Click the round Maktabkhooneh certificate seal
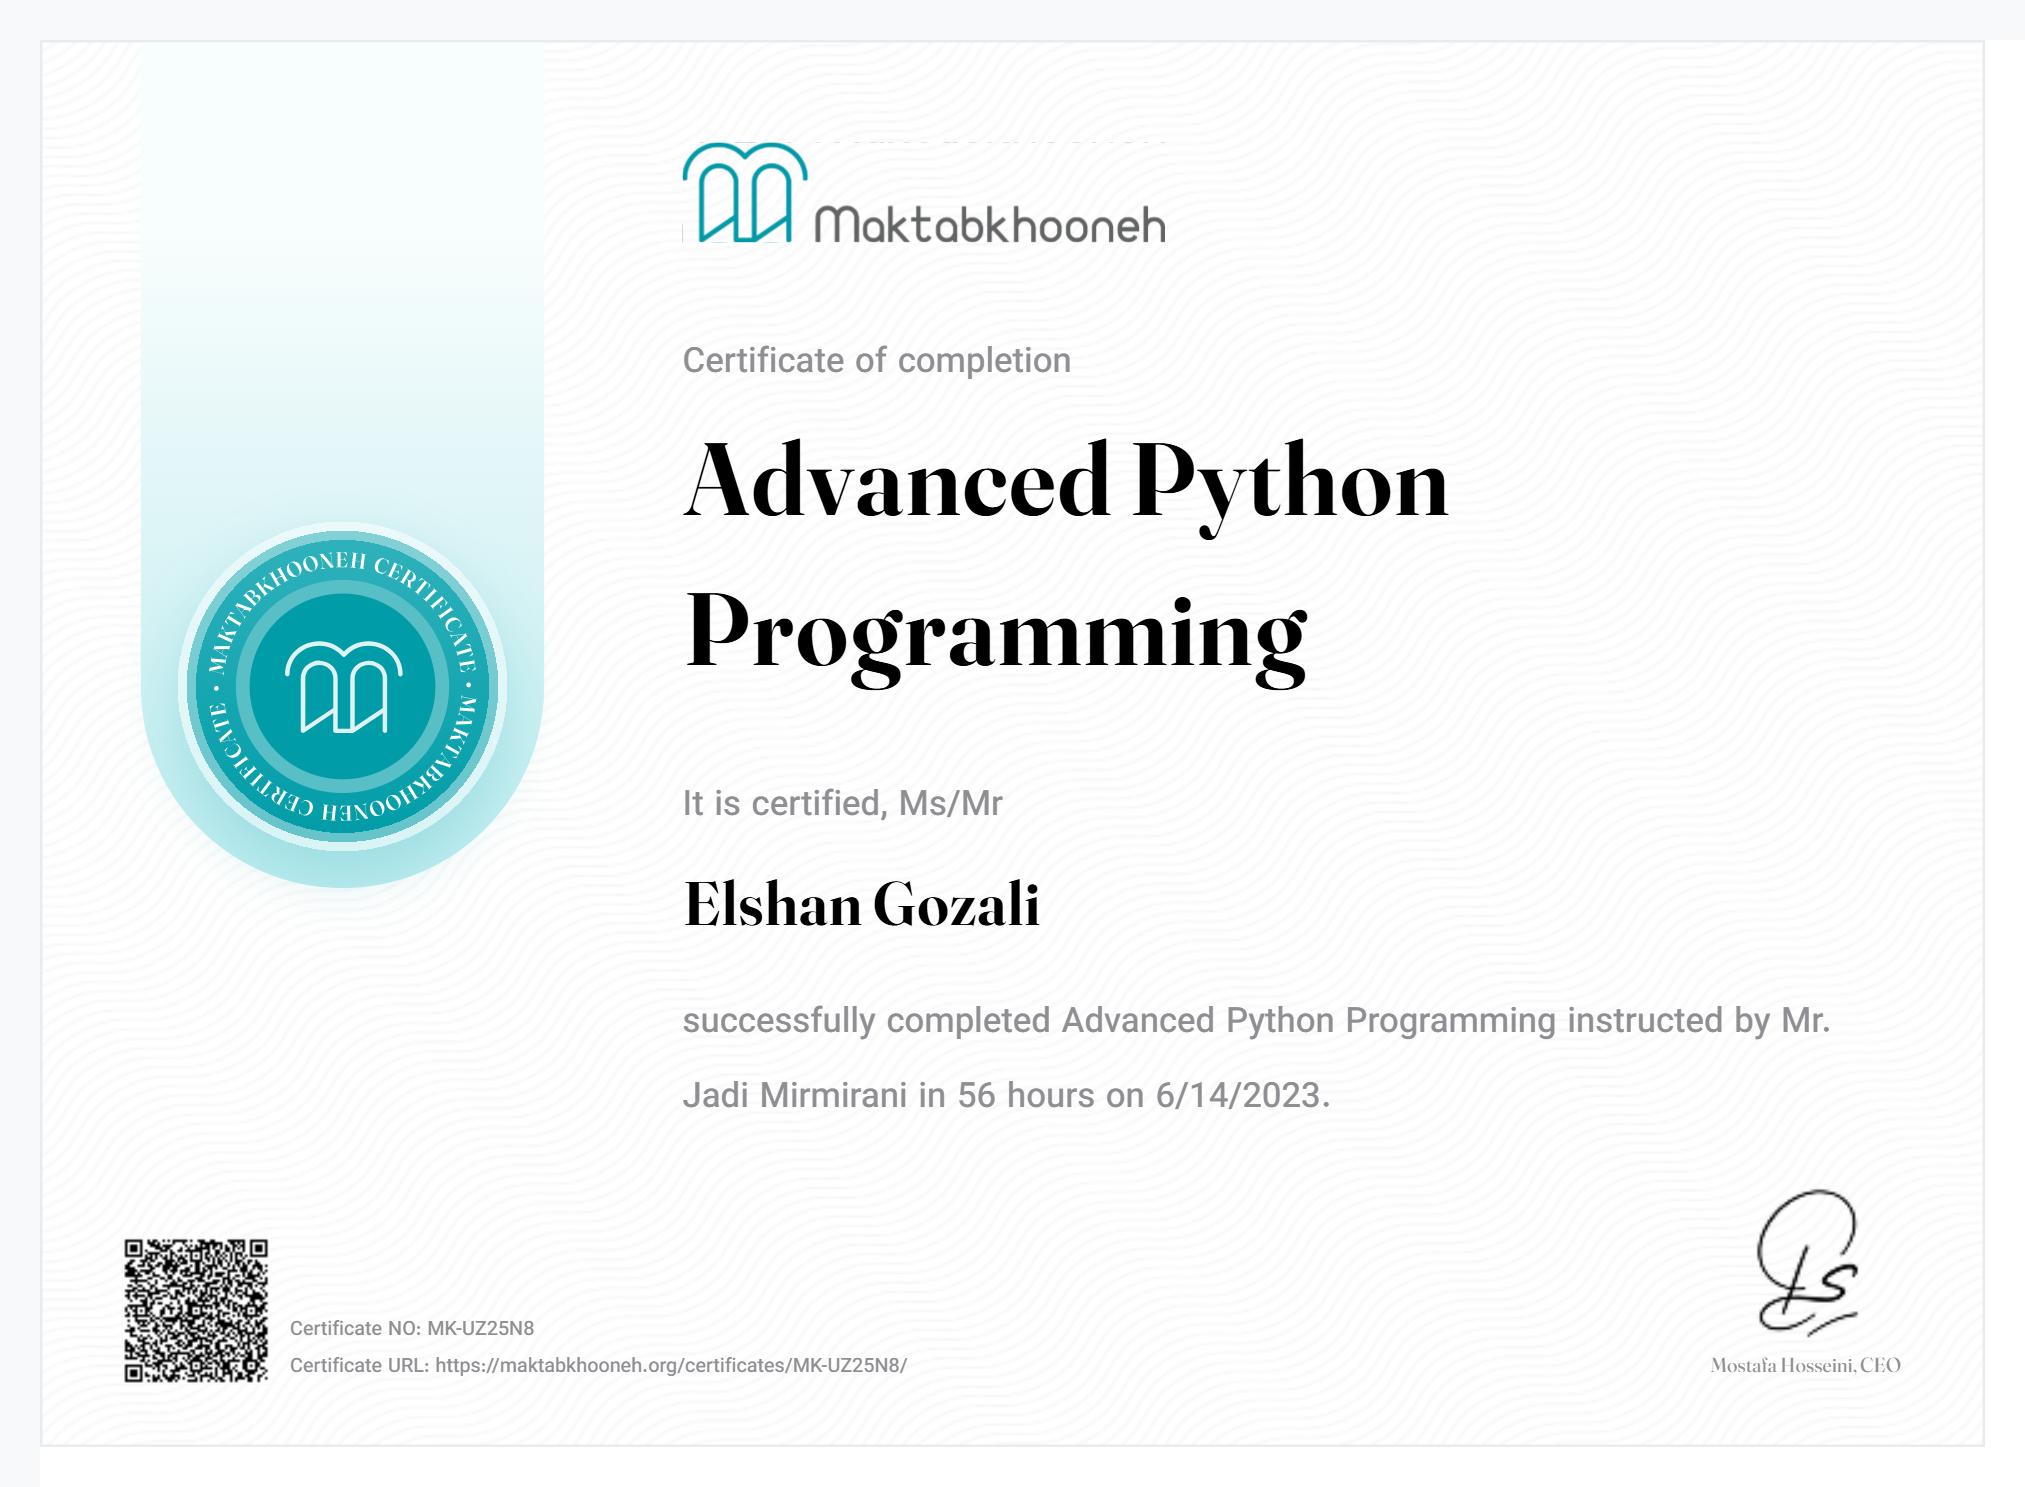The height and width of the screenshot is (1487, 2025). 343,686
